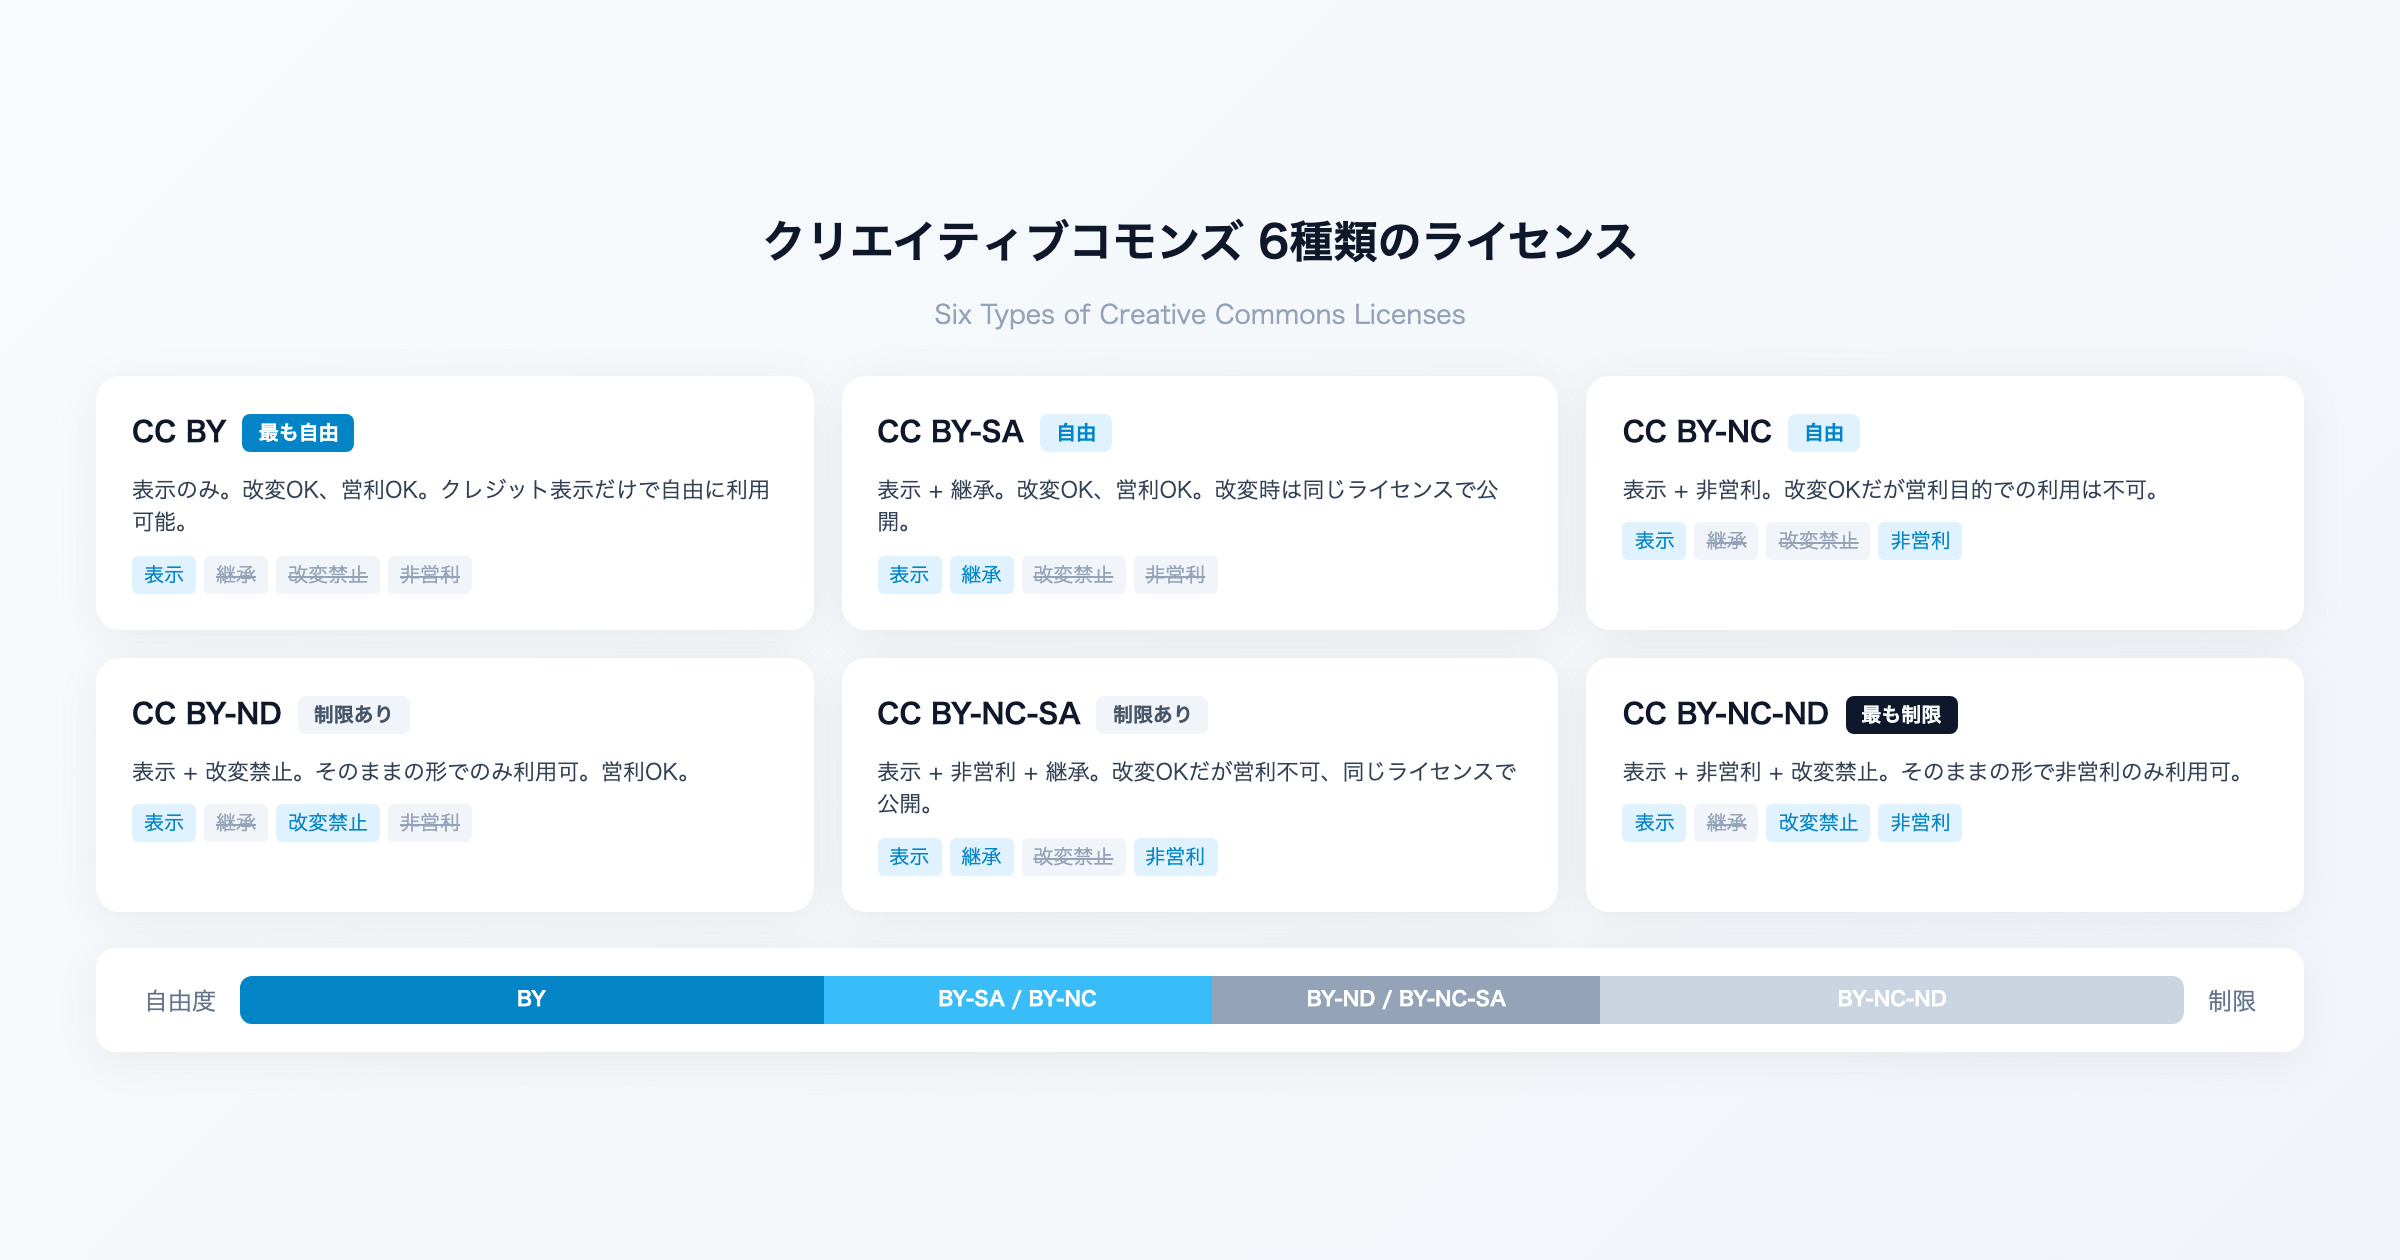Click struck-through 改変禁止 tag in CC BY-SA card
The image size is (2400, 1260).
[x=1073, y=575]
